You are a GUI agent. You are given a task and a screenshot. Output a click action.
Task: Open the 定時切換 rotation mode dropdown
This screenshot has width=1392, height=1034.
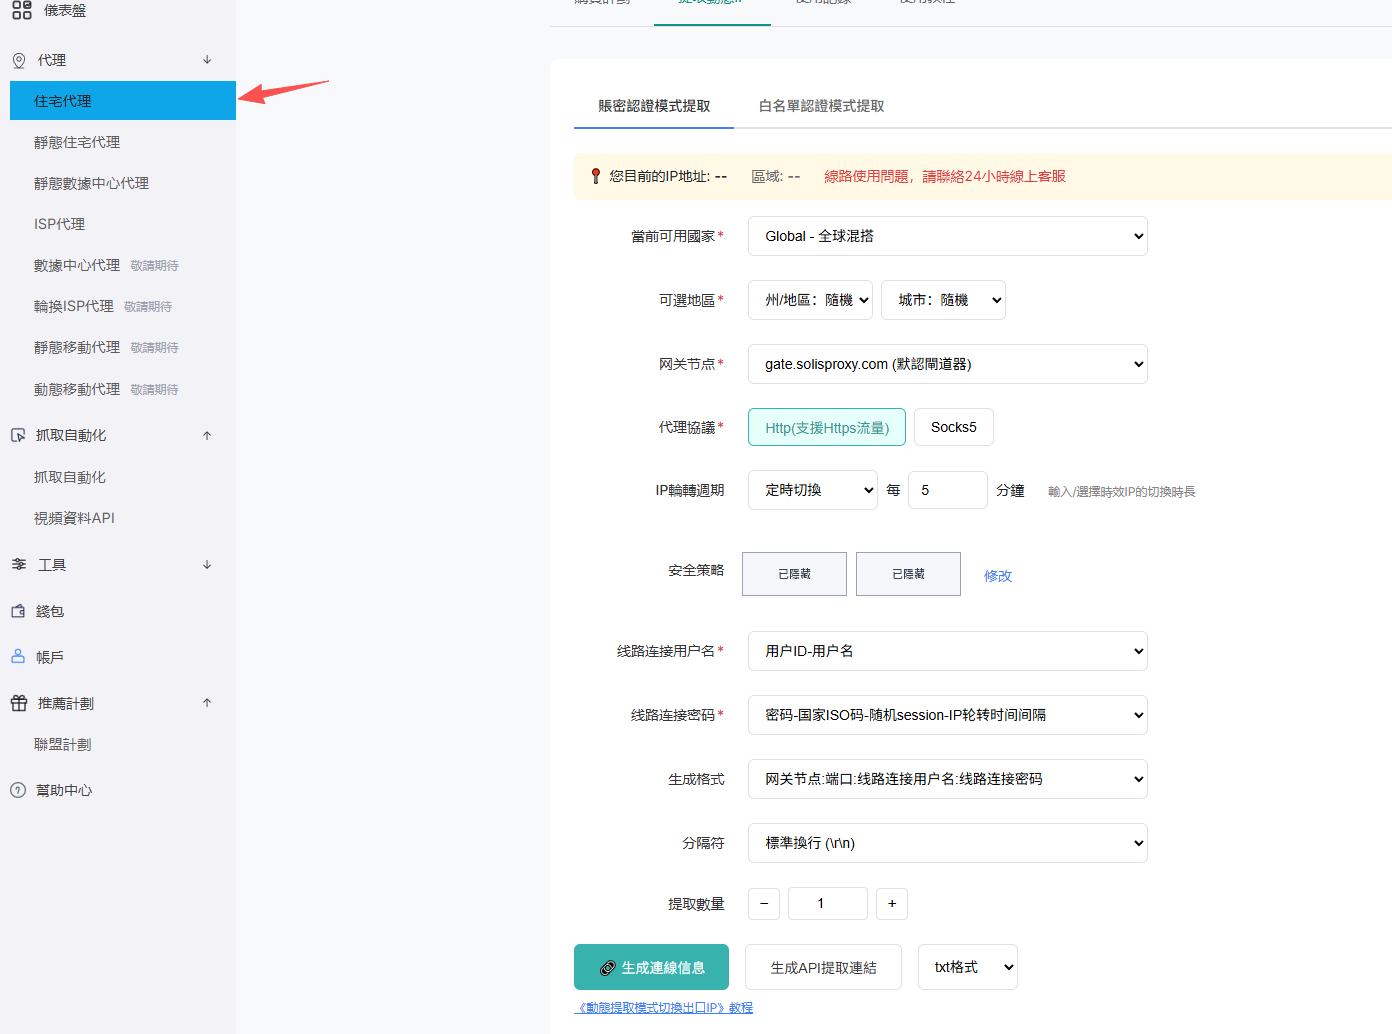tap(813, 490)
